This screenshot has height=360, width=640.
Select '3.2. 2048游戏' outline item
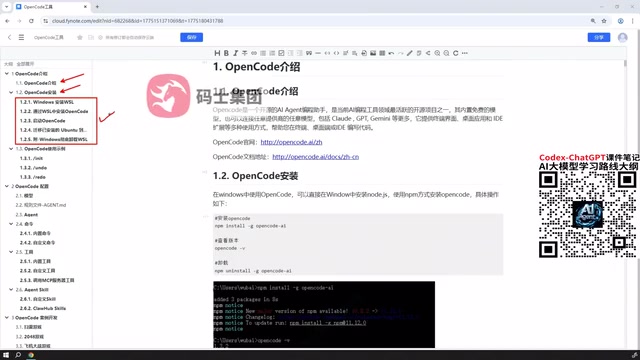[x=29, y=337]
